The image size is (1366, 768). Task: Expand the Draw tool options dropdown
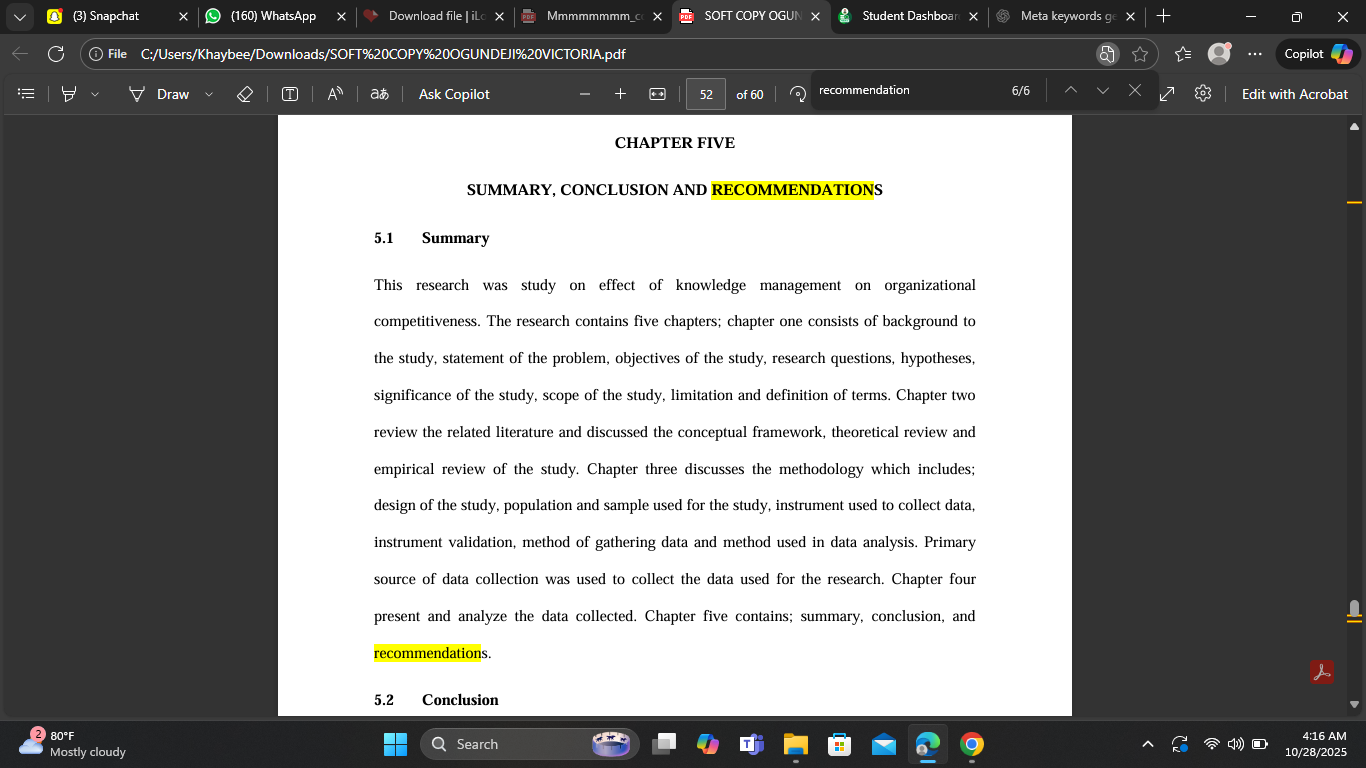[x=209, y=94]
